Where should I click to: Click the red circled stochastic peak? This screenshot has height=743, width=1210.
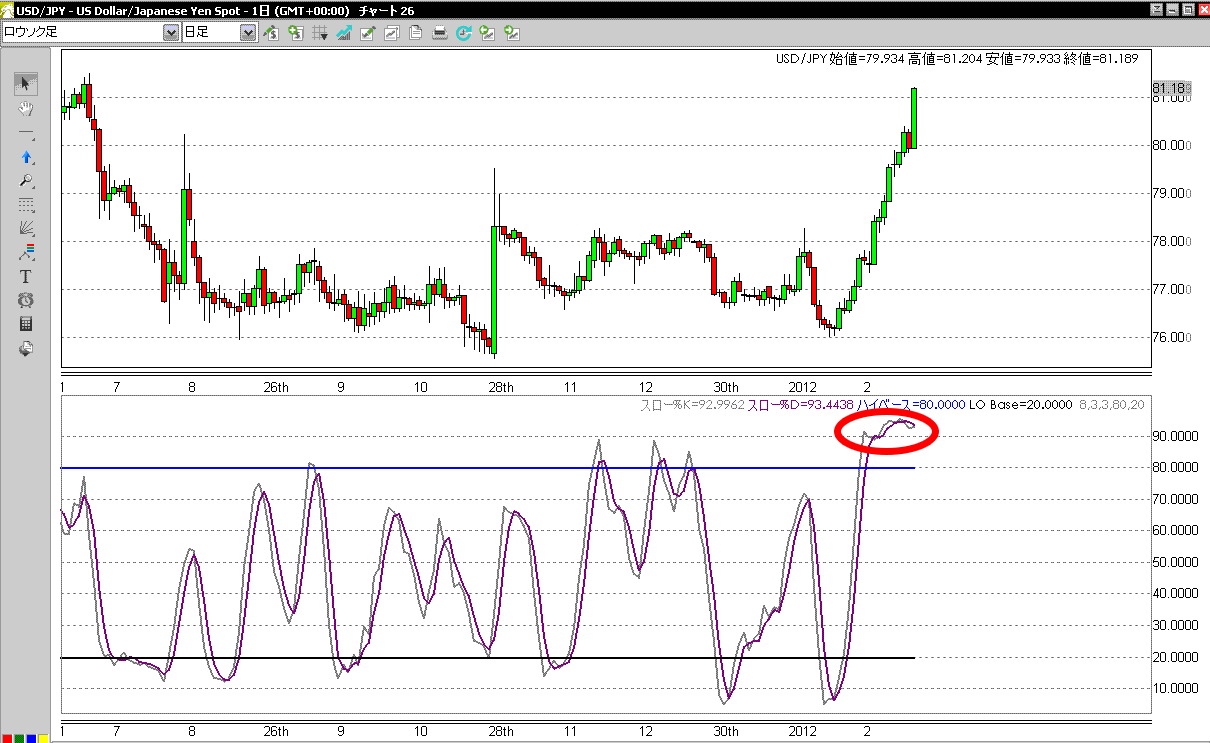coord(887,432)
